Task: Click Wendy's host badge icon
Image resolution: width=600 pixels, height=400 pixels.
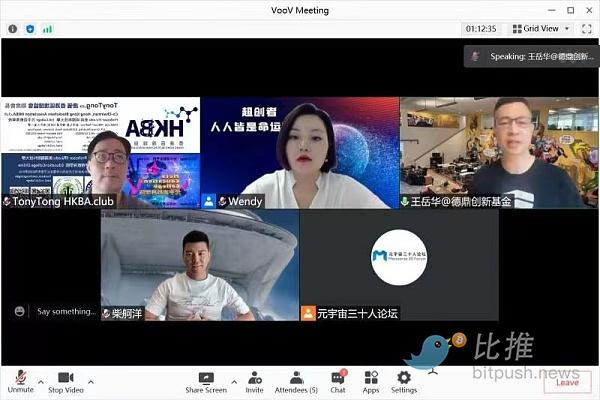Action: coord(209,201)
